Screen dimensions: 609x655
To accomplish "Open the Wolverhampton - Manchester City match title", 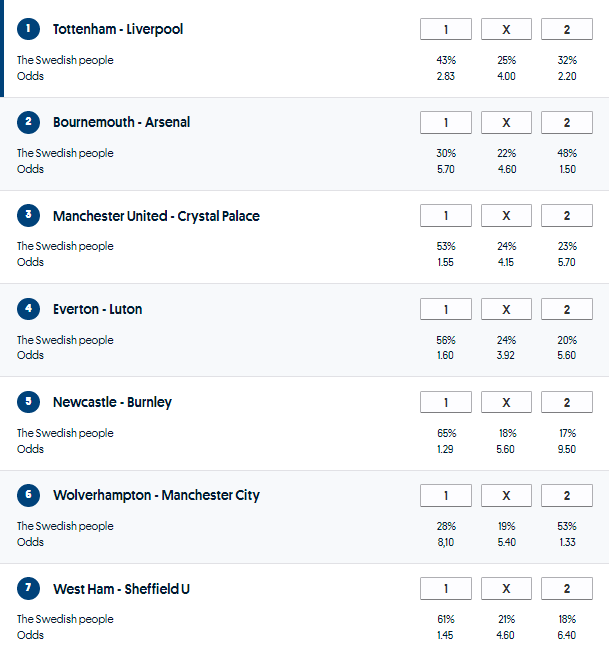I will click(x=156, y=495).
